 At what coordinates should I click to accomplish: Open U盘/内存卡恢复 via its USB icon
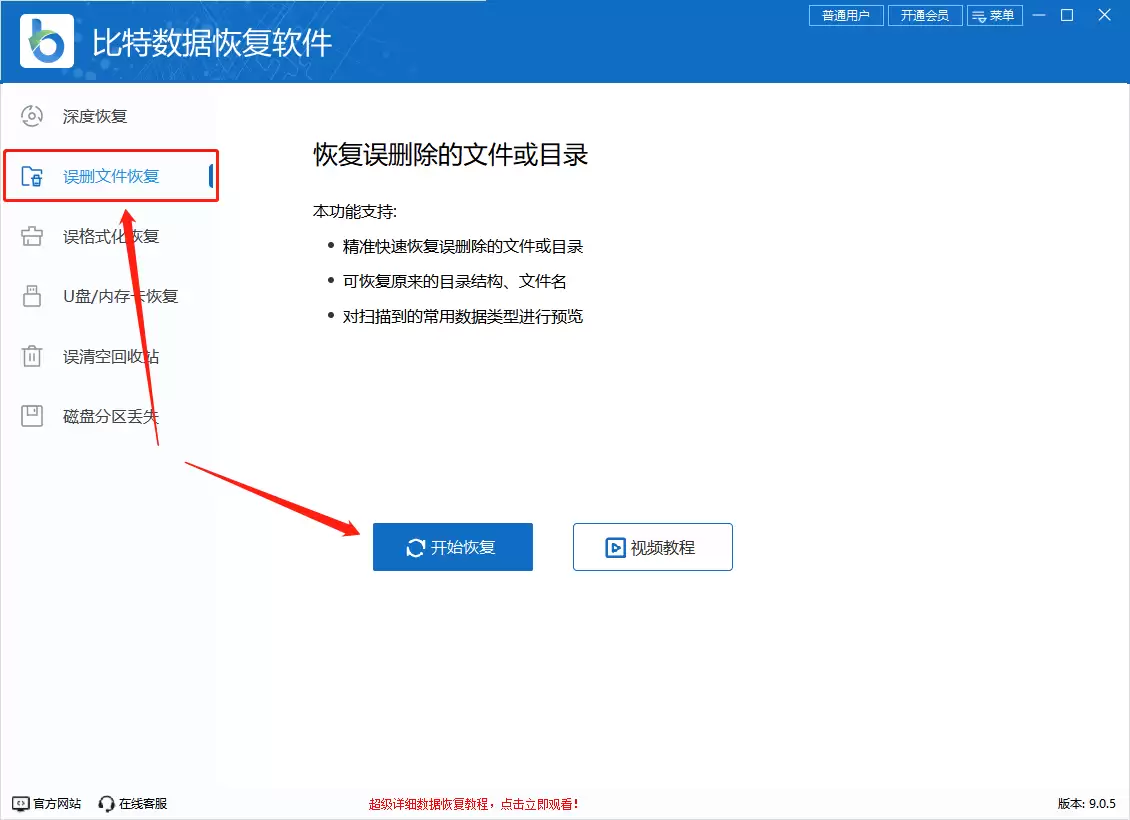pos(31,296)
